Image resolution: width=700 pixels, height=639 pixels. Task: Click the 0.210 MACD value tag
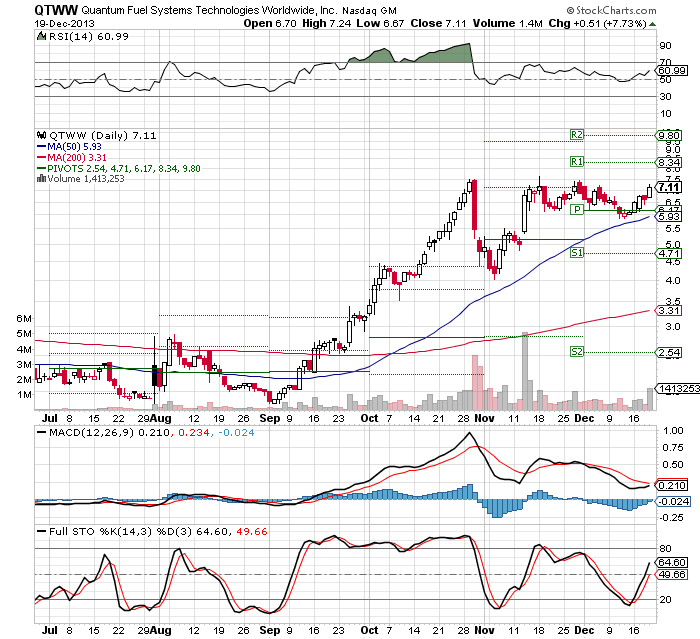pos(672,485)
